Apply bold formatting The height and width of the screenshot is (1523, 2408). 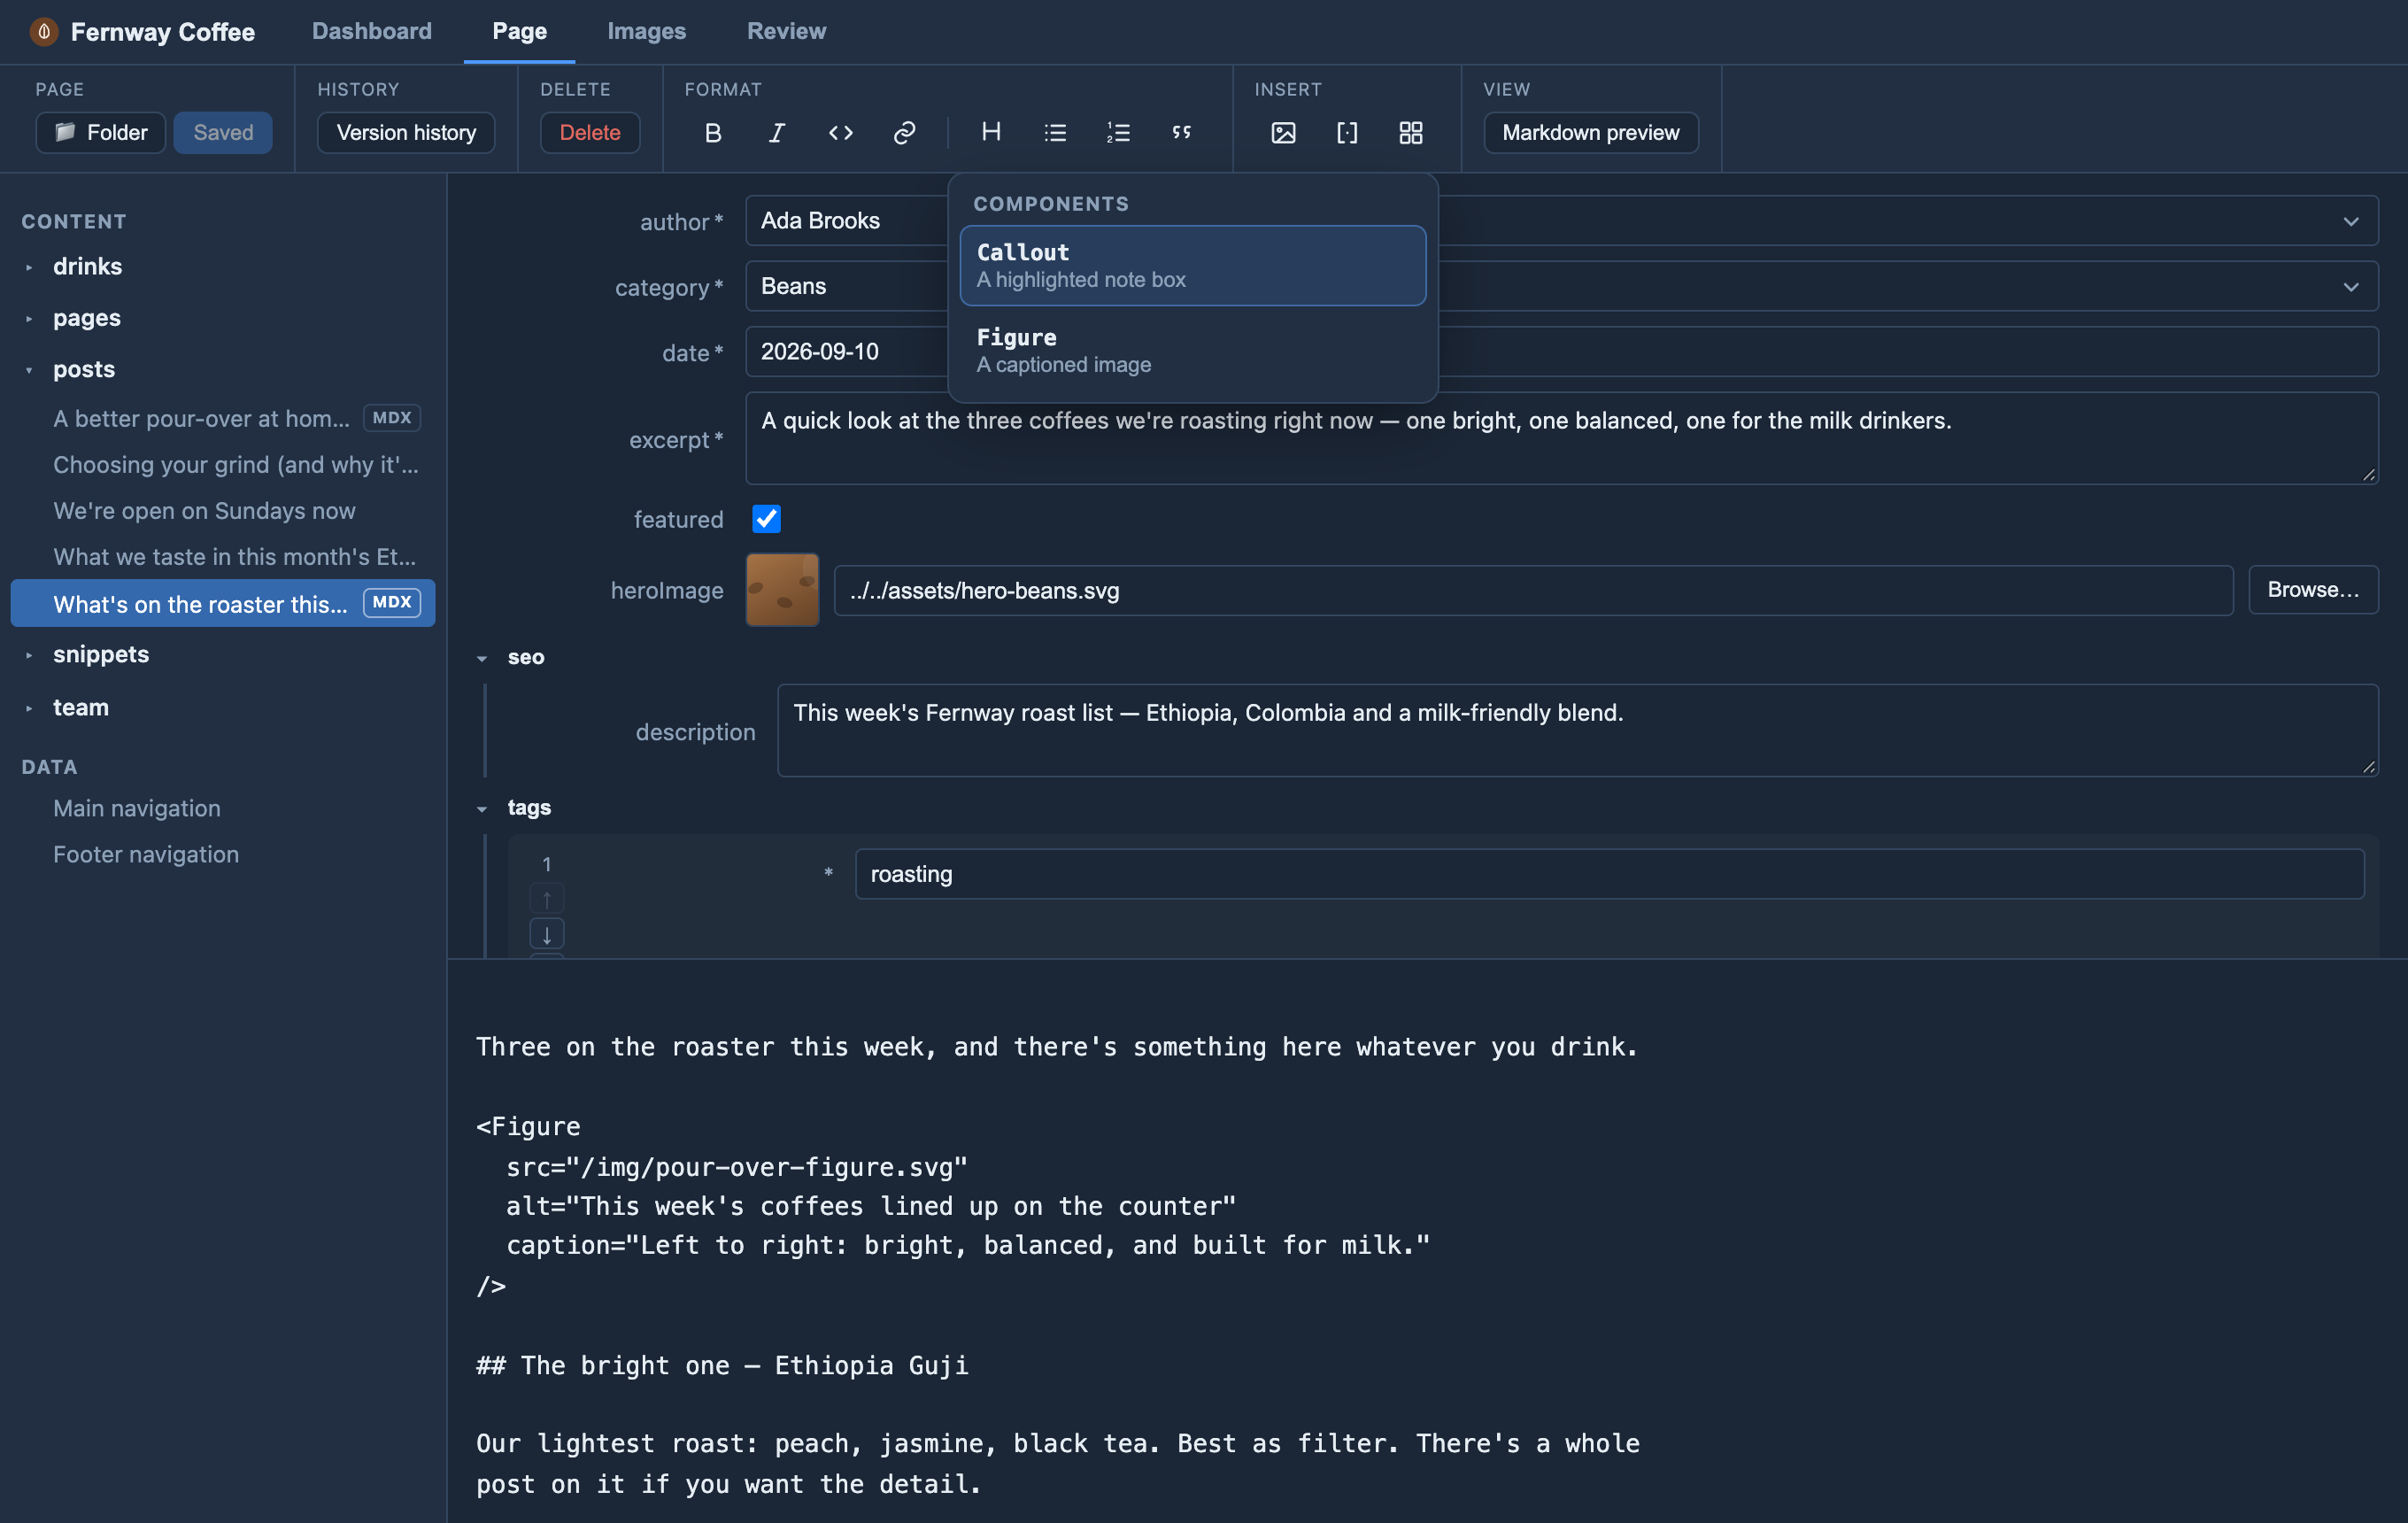713,132
